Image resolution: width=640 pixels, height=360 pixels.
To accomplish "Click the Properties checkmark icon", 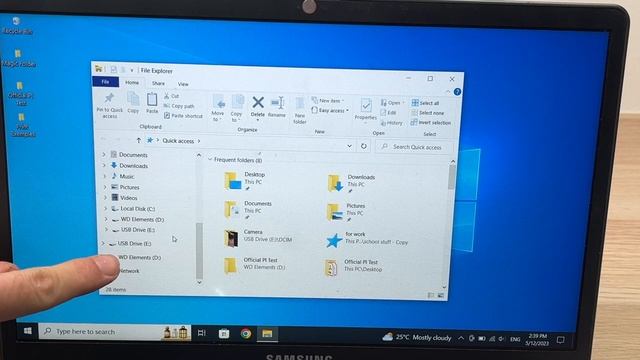I will [x=366, y=106].
